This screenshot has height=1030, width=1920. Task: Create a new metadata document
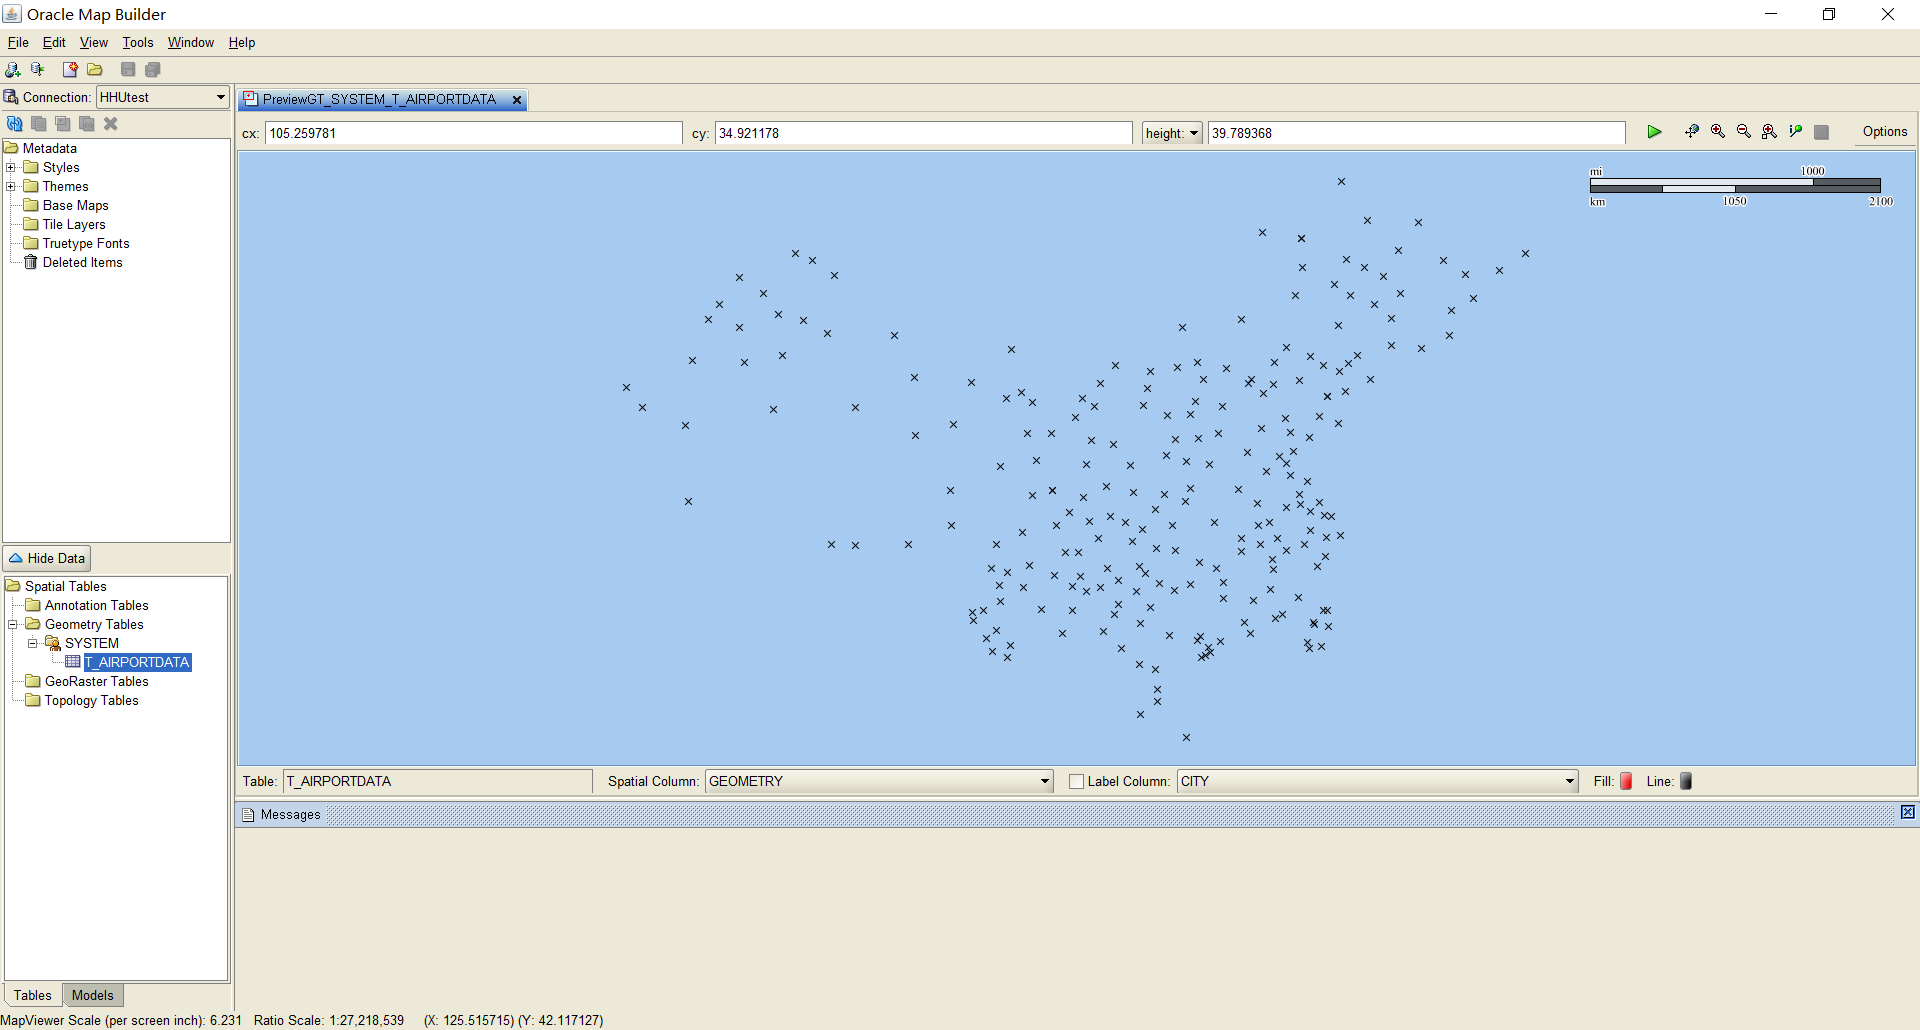pyautogui.click(x=70, y=69)
